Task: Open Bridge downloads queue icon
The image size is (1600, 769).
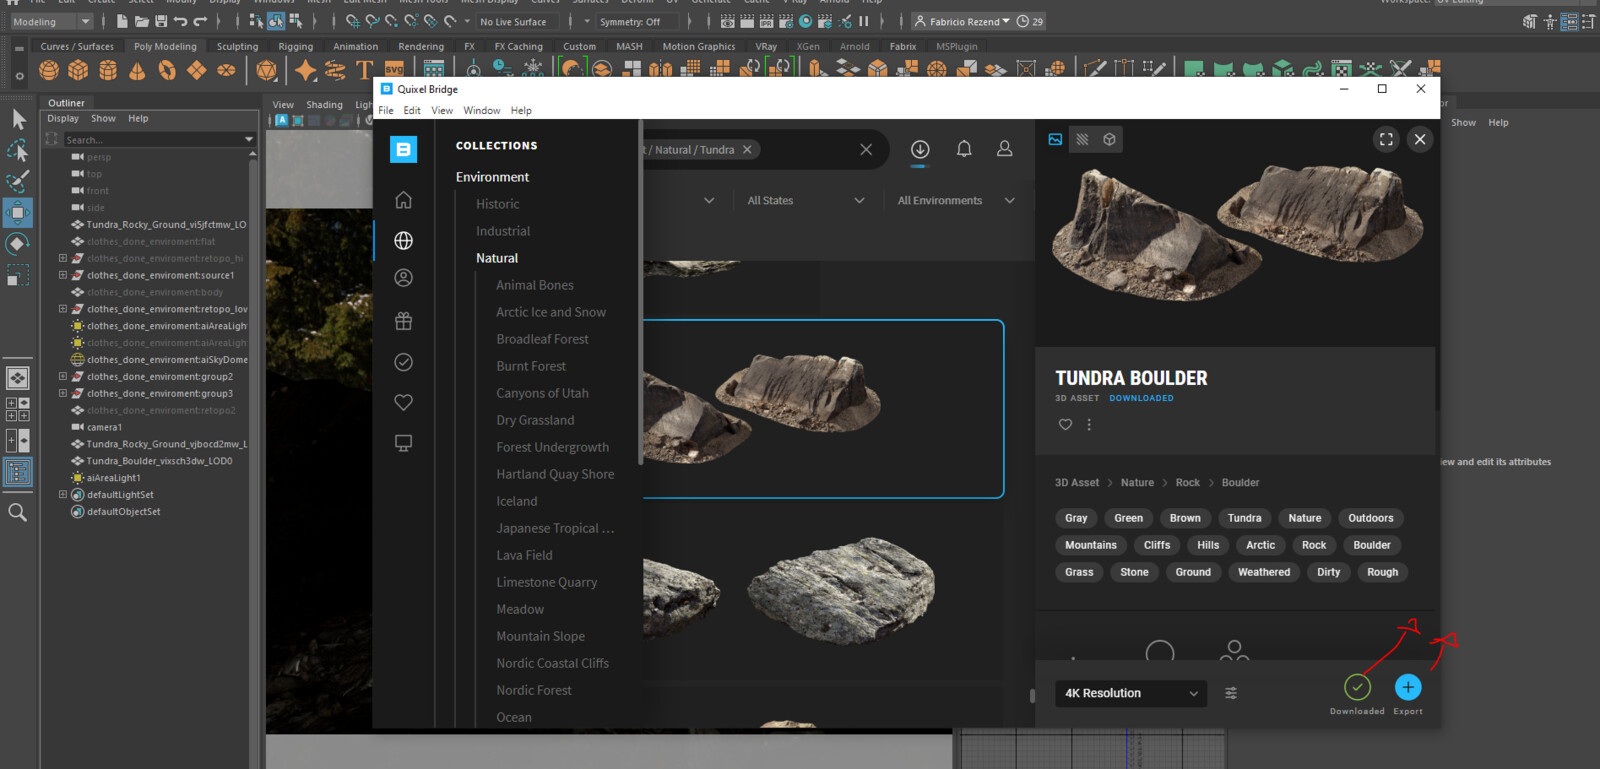Action: point(920,149)
